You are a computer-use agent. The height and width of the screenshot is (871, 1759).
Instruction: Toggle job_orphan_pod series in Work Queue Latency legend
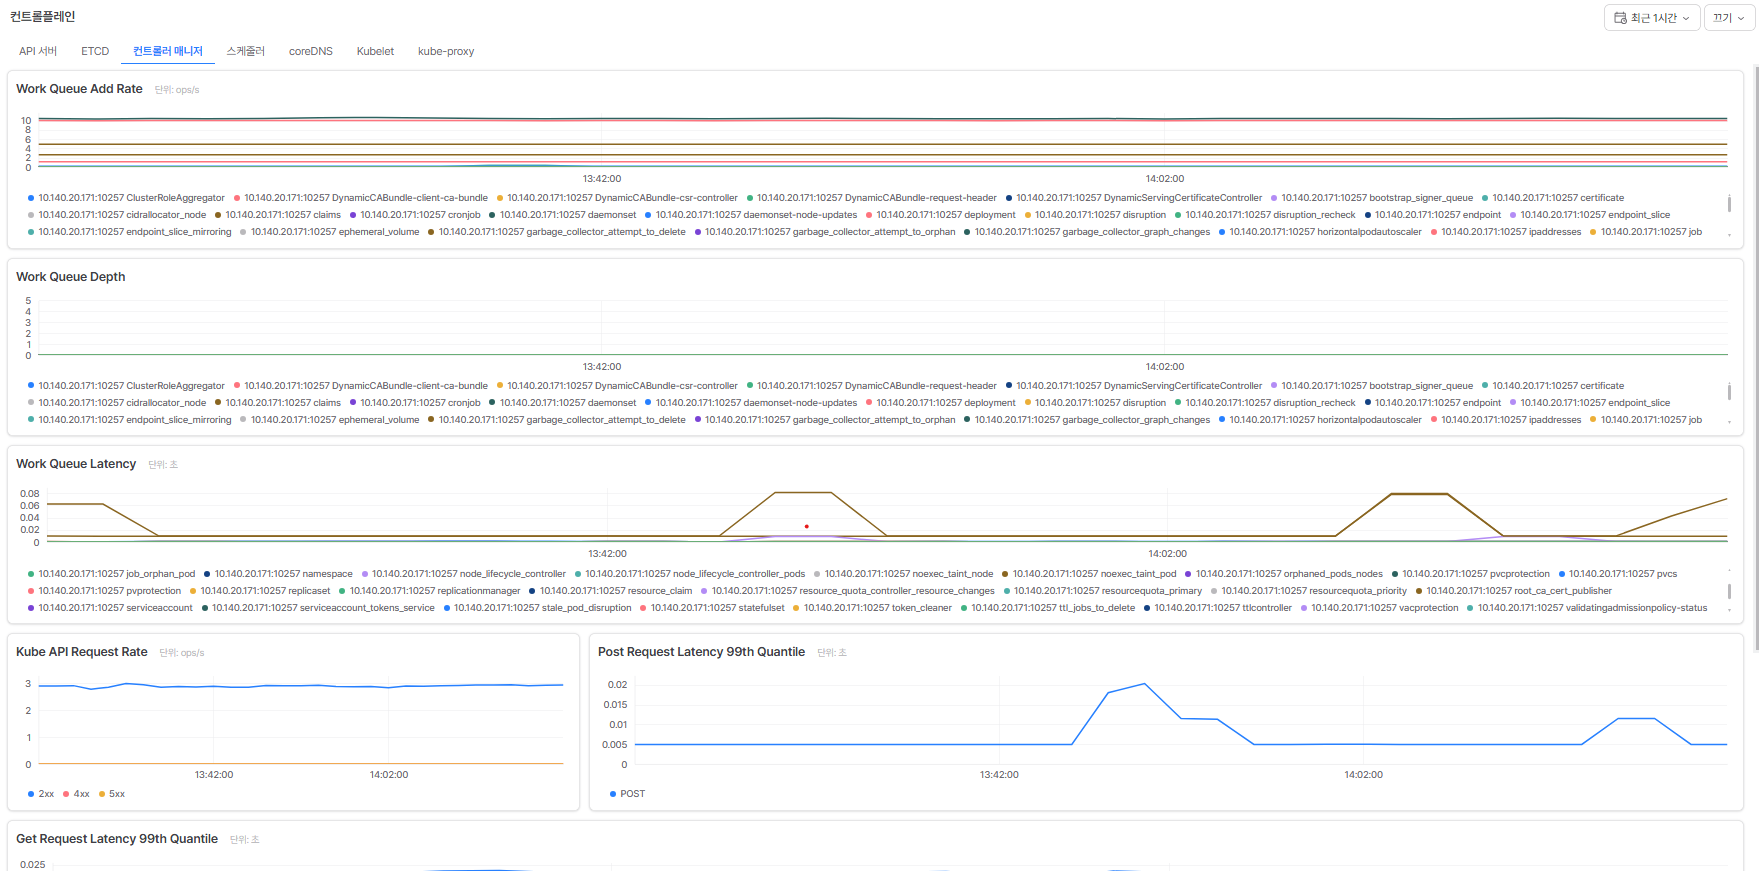112,574
